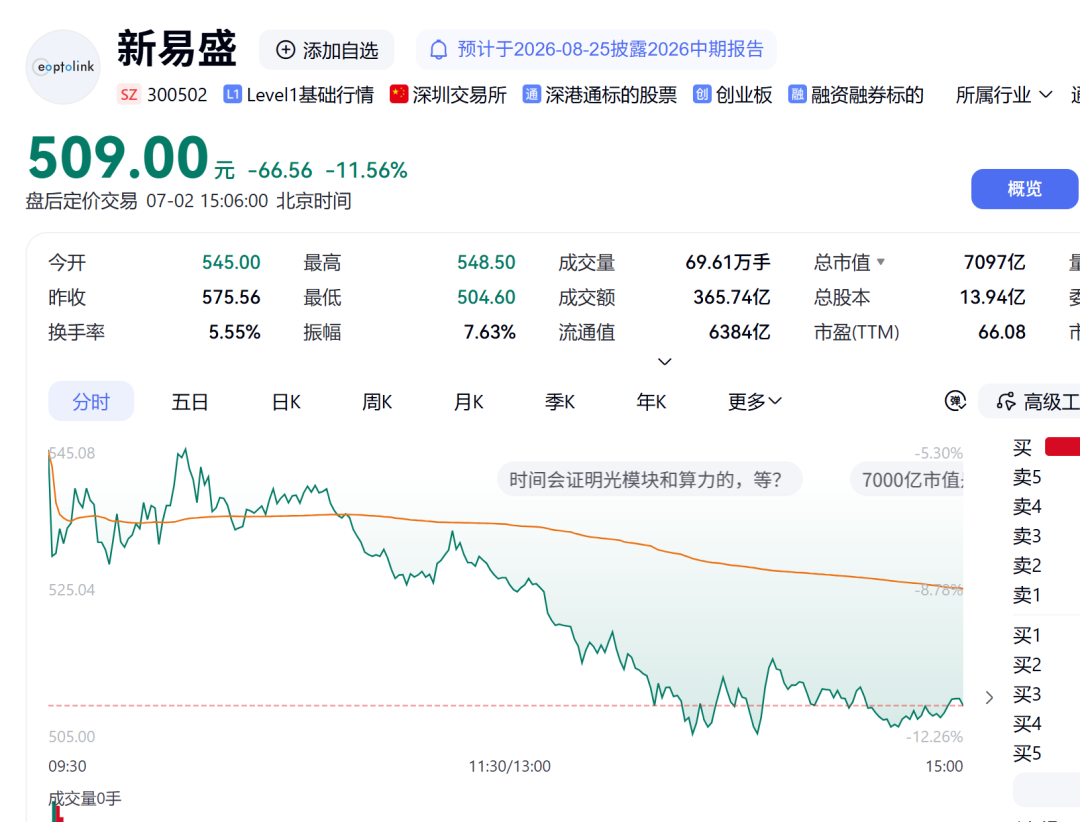Switch to the 日K tab
Viewport: 1080px width, 822px height.
(x=286, y=402)
